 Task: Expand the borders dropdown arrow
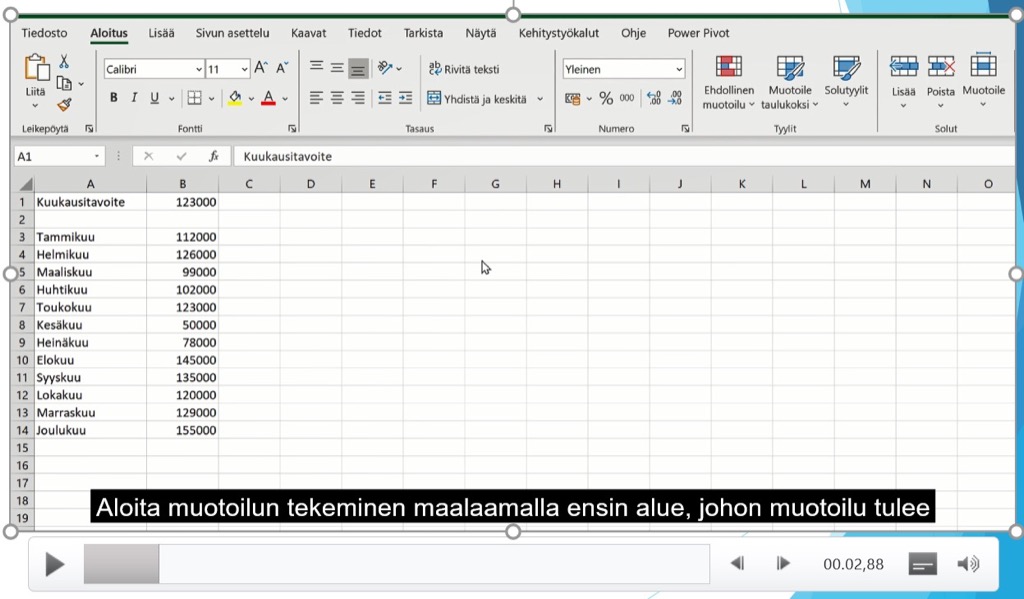coord(212,99)
